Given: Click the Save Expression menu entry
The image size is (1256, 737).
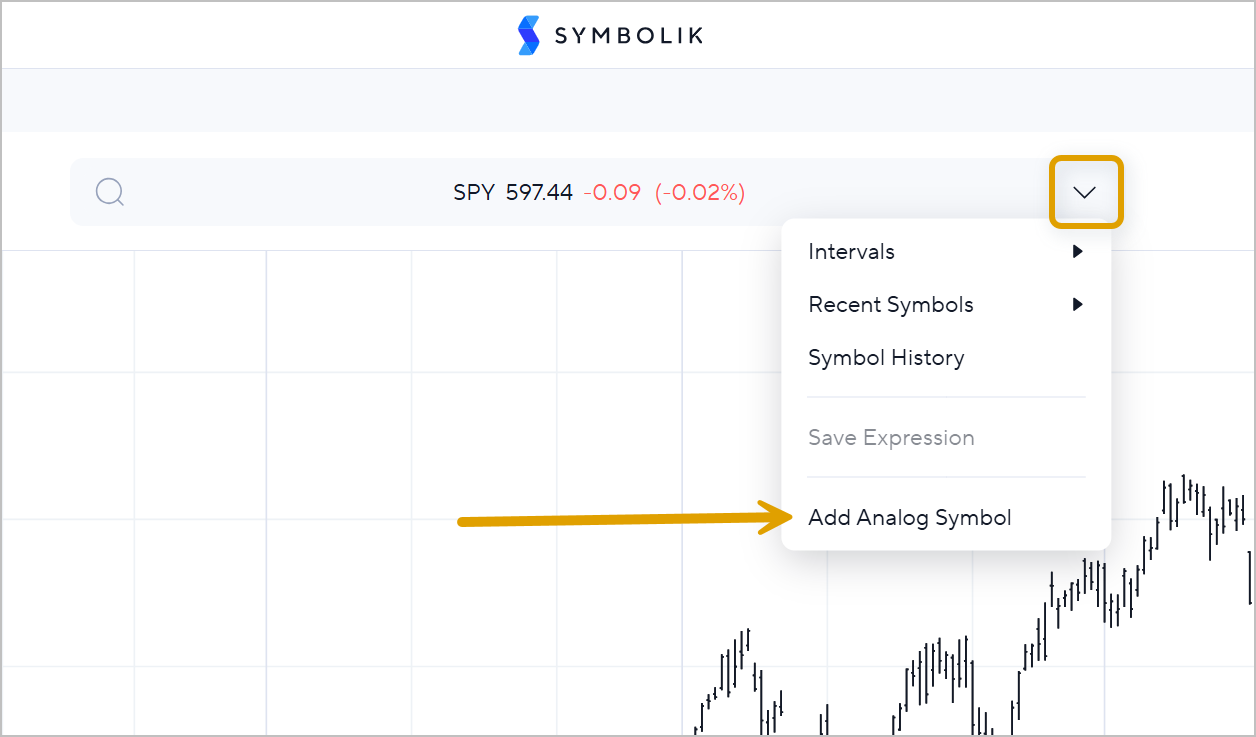Looking at the screenshot, I should pos(891,438).
